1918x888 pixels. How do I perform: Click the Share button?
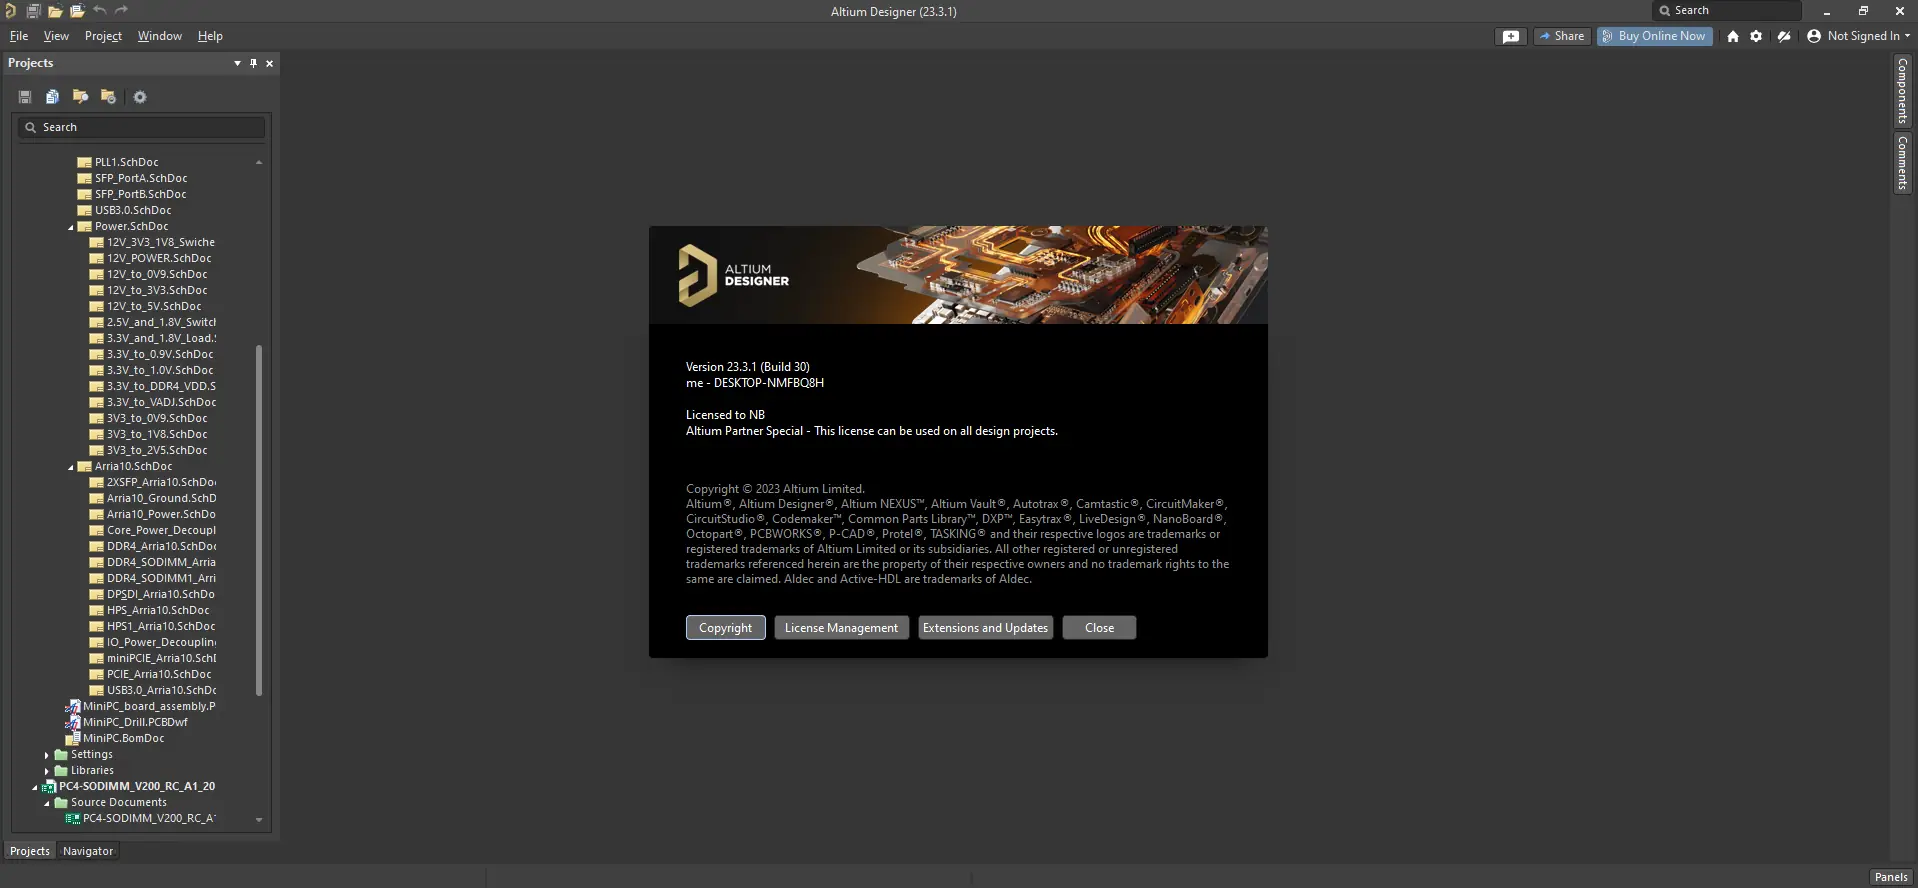click(1561, 36)
